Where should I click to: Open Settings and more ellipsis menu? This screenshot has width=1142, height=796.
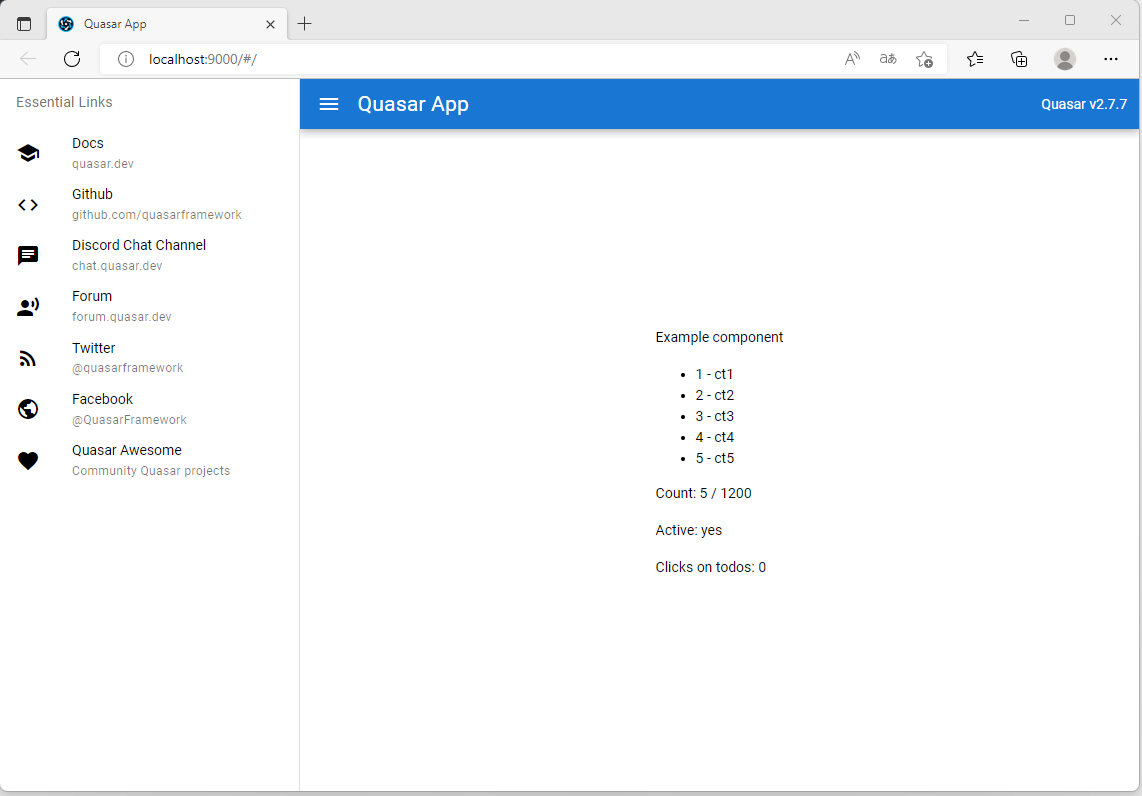[1111, 59]
